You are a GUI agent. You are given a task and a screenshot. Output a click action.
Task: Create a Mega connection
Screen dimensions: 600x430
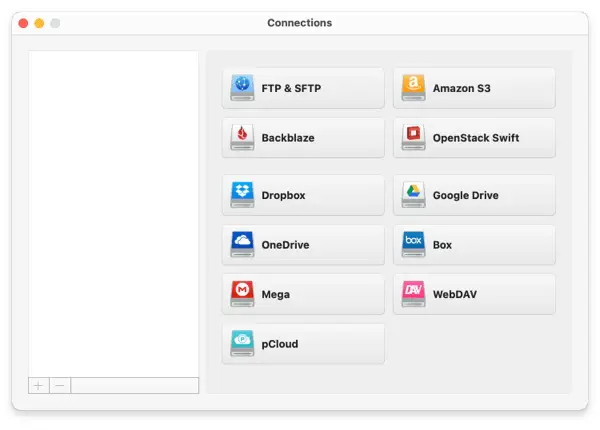pos(303,294)
